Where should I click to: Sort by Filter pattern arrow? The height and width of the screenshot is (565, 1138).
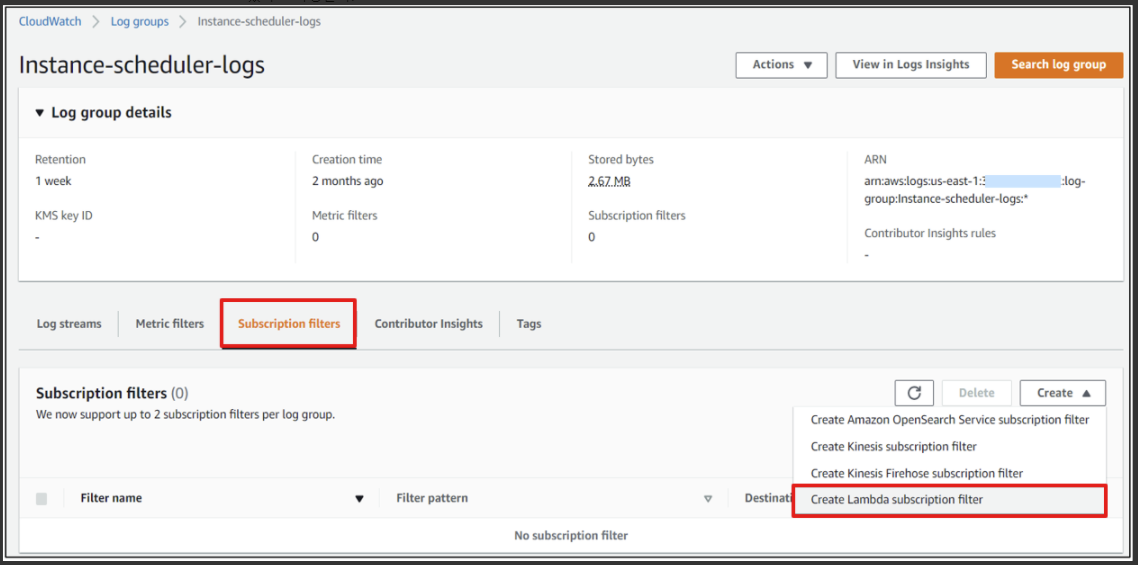(x=708, y=499)
